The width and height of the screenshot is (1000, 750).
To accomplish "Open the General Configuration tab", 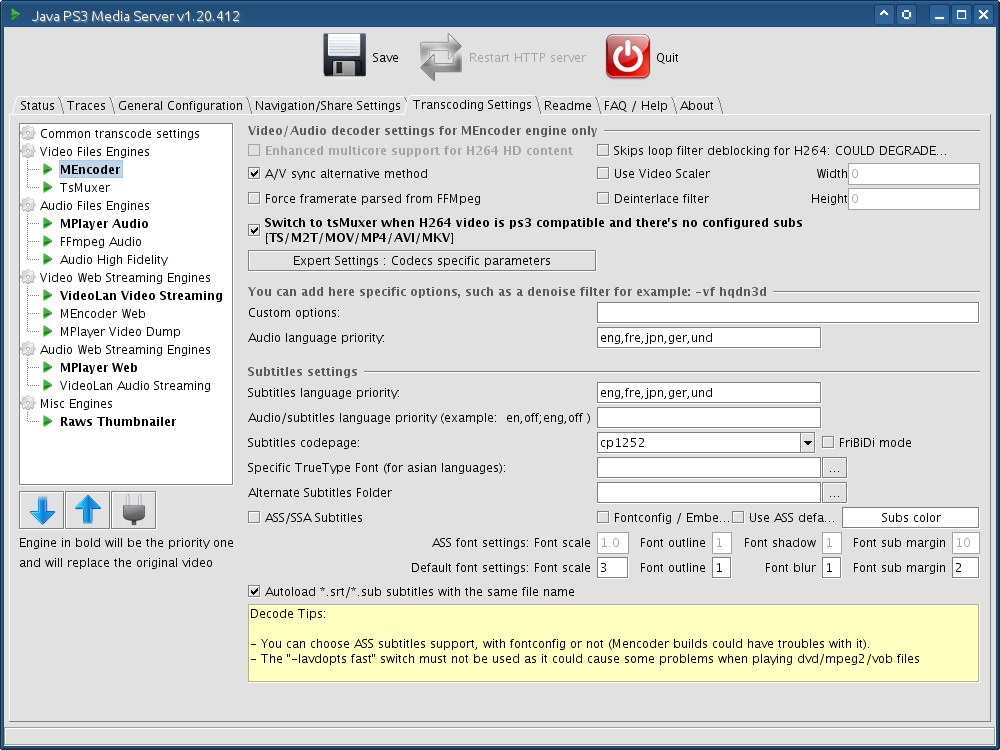I will [180, 106].
